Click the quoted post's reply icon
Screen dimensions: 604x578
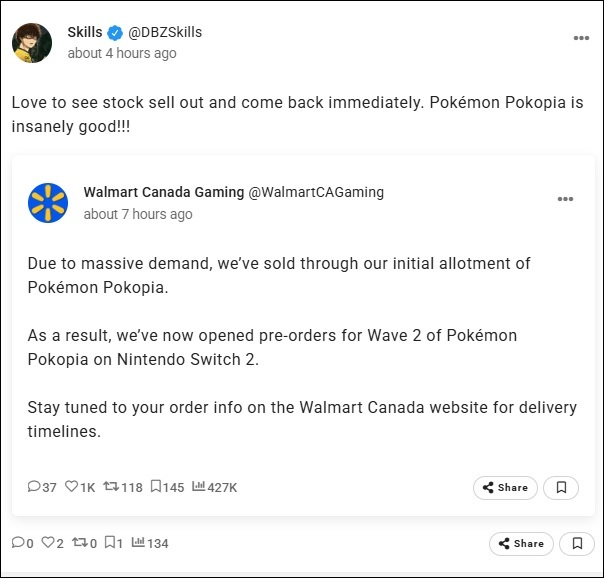pyautogui.click(x=35, y=487)
